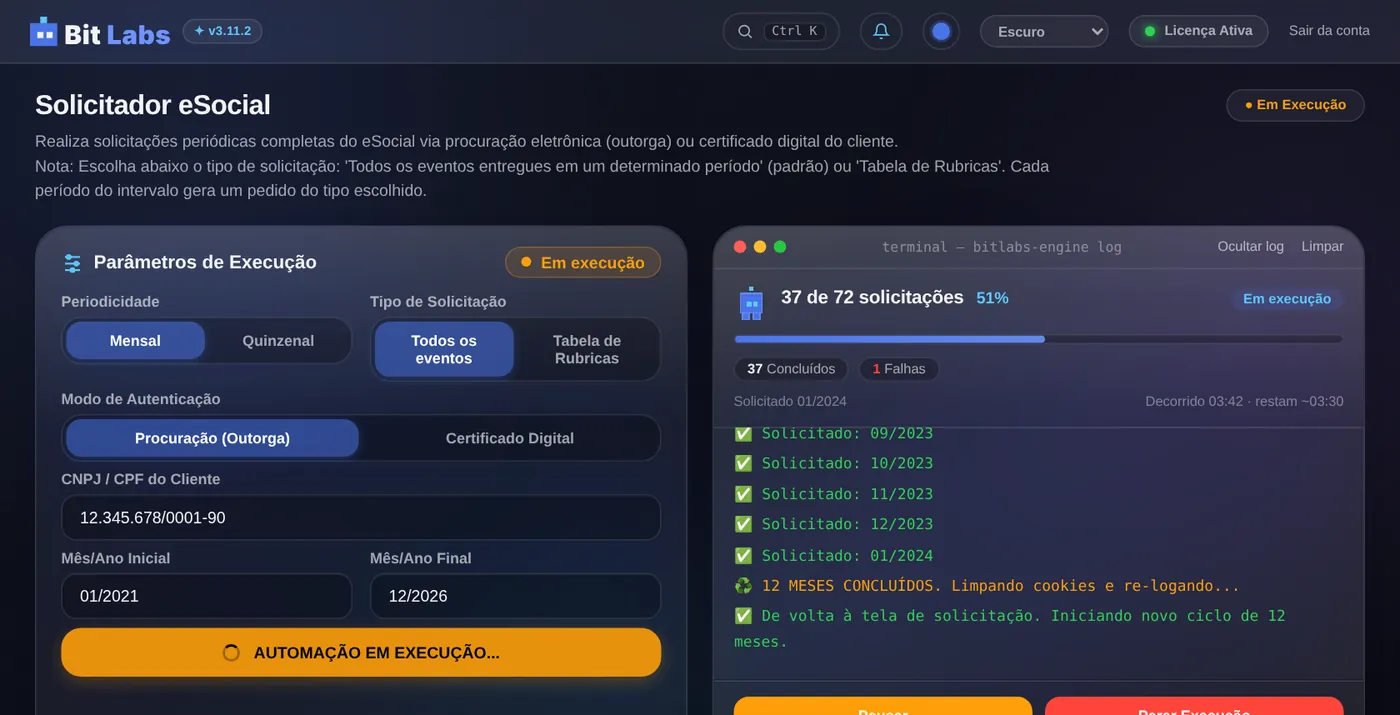Screen dimensions: 1400x715
Task: Select Quinzenal periodicity
Action: [x=278, y=341]
